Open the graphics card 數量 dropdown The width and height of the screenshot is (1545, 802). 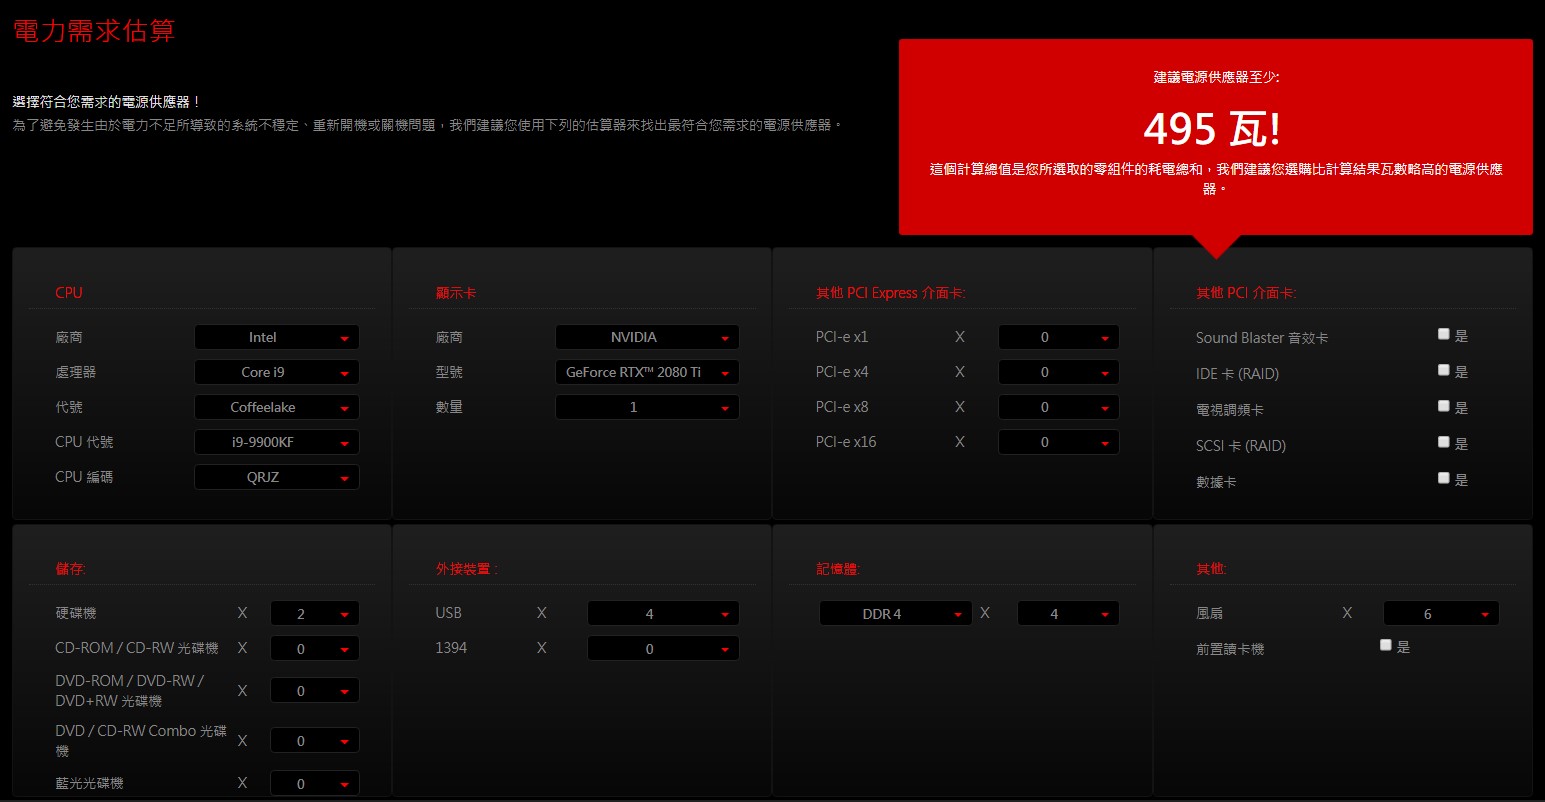click(x=646, y=407)
